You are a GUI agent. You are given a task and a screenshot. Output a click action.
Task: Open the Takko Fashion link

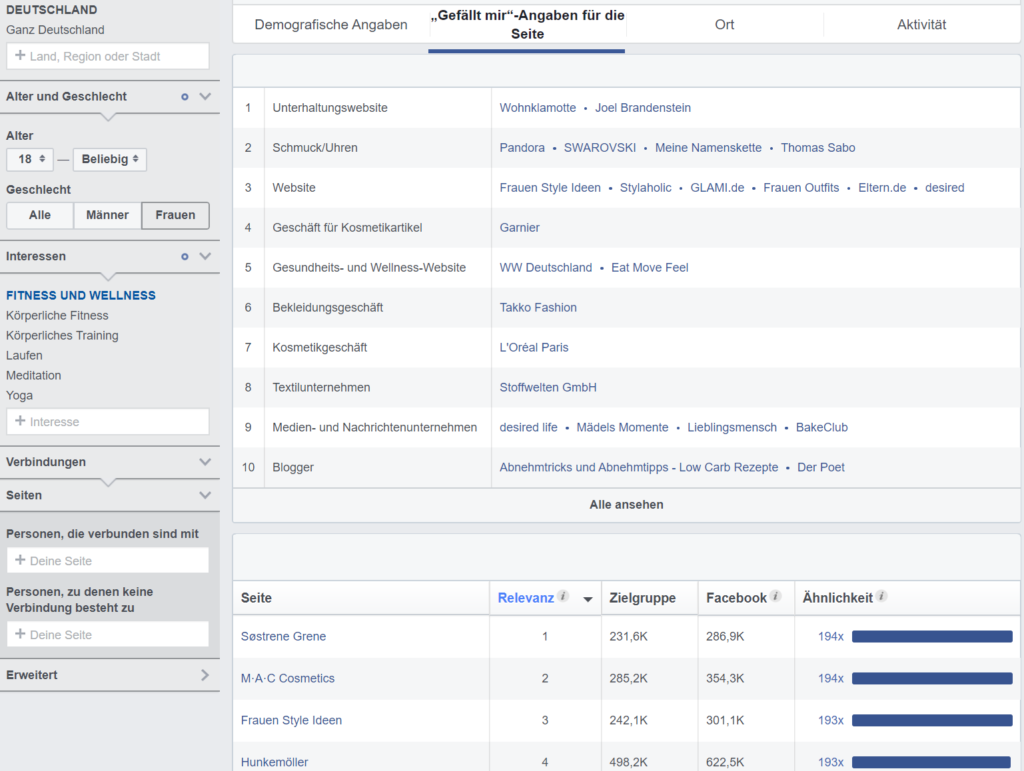point(537,307)
